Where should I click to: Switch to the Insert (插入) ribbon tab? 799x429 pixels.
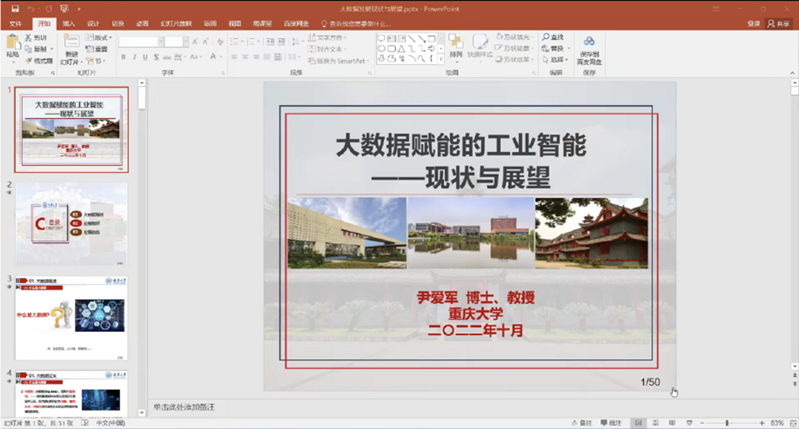point(68,22)
